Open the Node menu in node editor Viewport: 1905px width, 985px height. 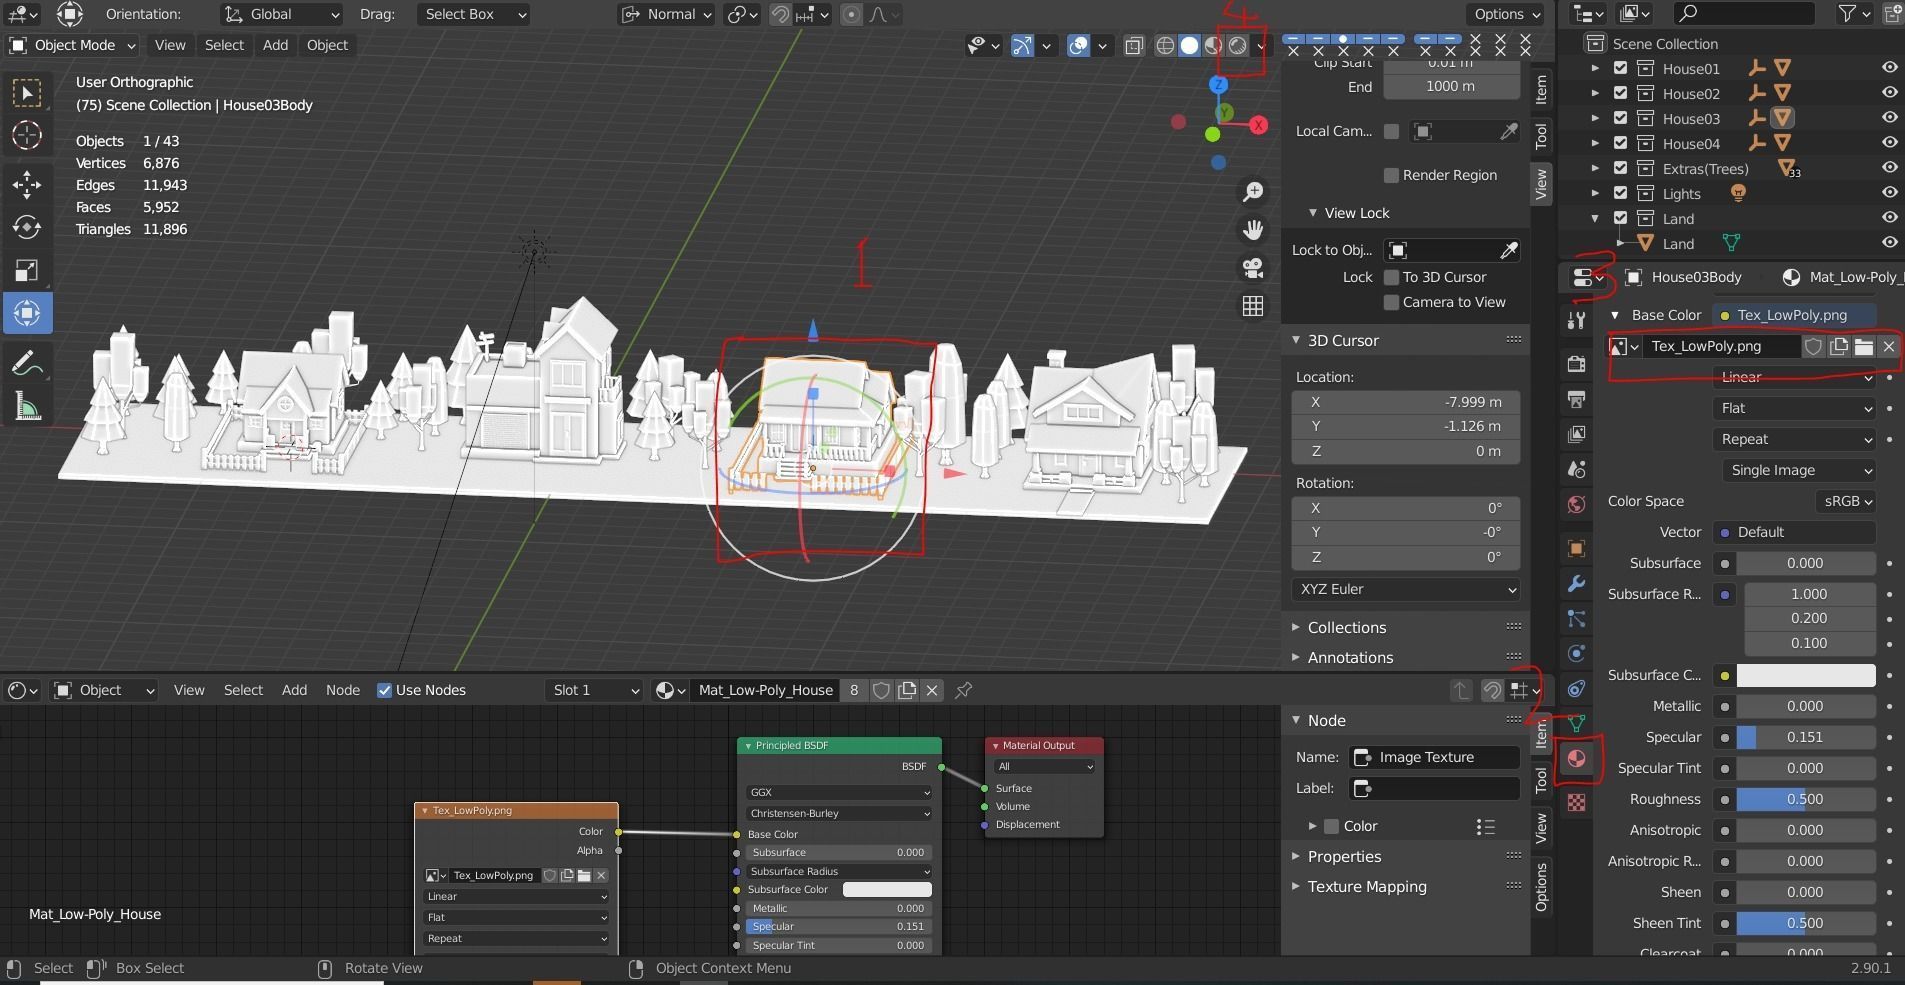[342, 690]
